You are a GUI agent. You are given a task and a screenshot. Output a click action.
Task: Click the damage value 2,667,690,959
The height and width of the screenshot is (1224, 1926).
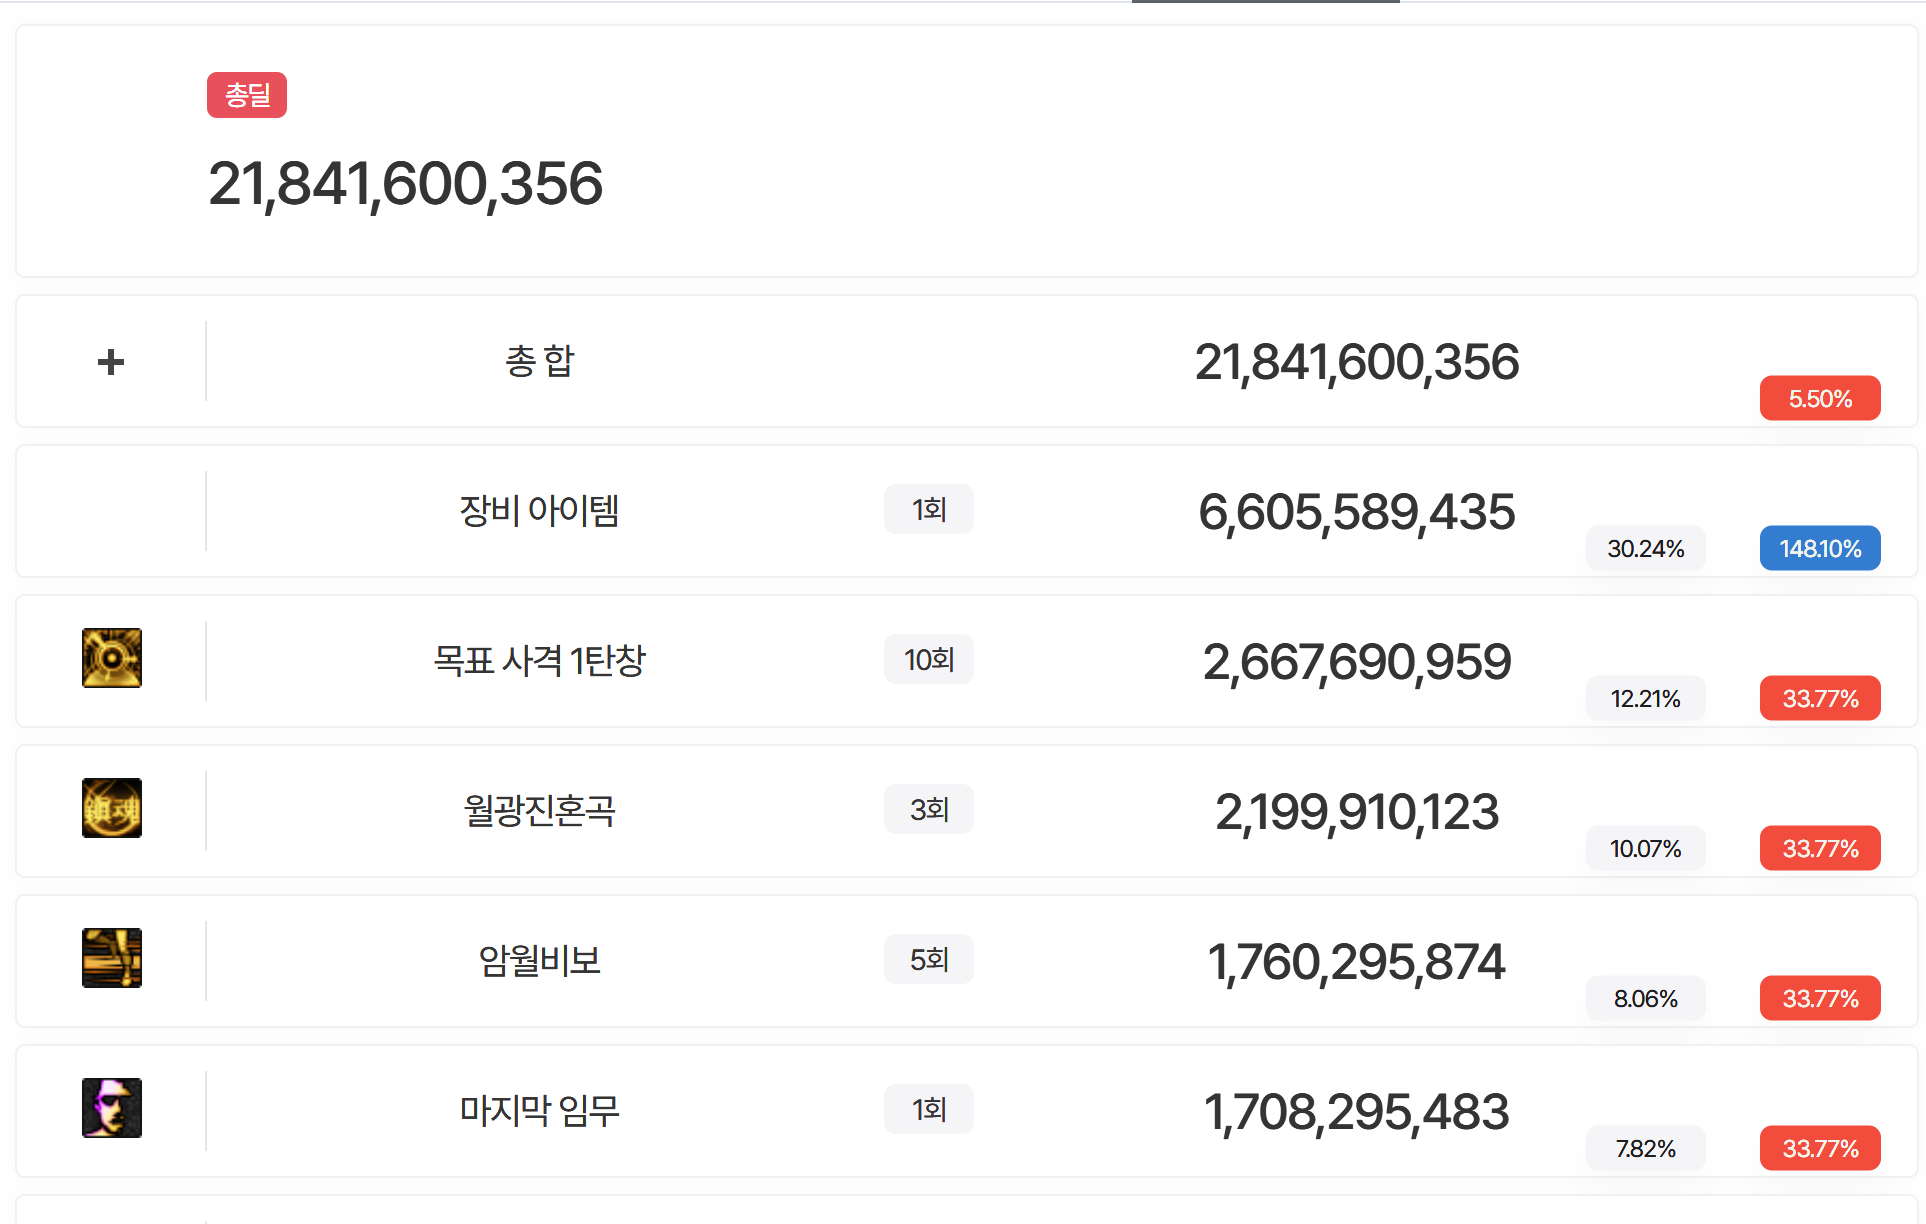[1357, 662]
